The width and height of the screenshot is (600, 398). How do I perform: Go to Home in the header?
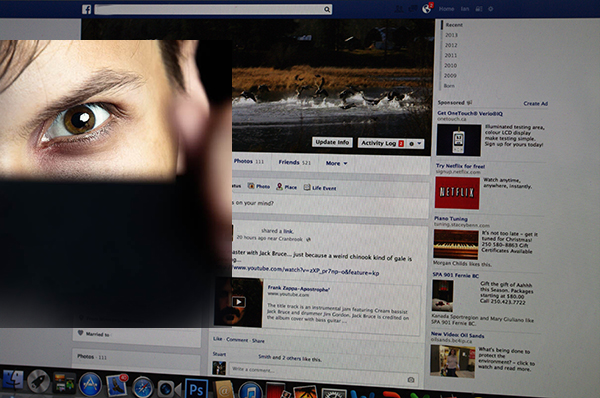pyautogui.click(x=446, y=9)
